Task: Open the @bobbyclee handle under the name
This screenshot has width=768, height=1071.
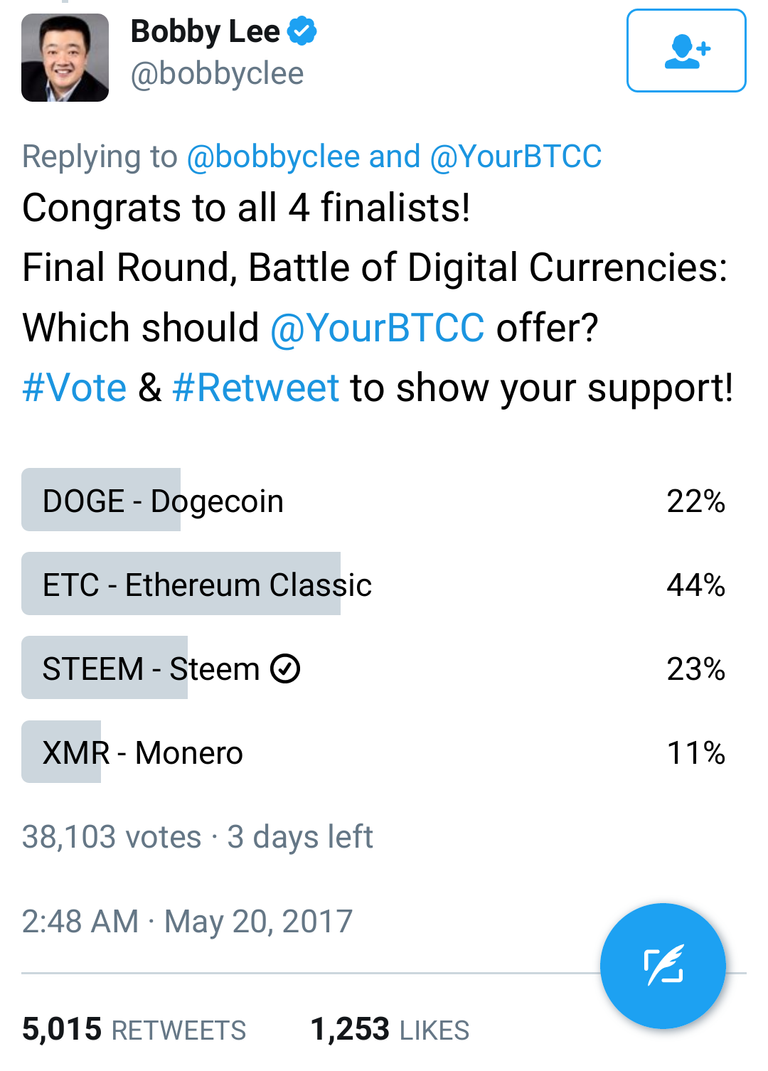Action: coord(217,74)
